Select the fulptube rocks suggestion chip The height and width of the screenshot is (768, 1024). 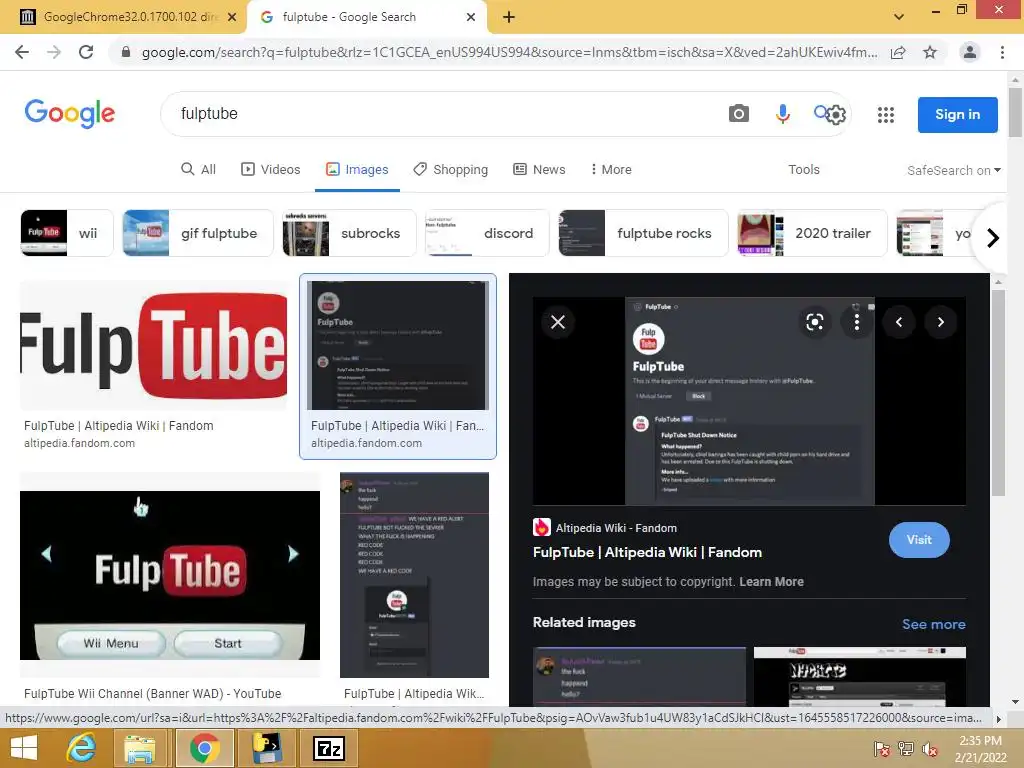tap(643, 233)
